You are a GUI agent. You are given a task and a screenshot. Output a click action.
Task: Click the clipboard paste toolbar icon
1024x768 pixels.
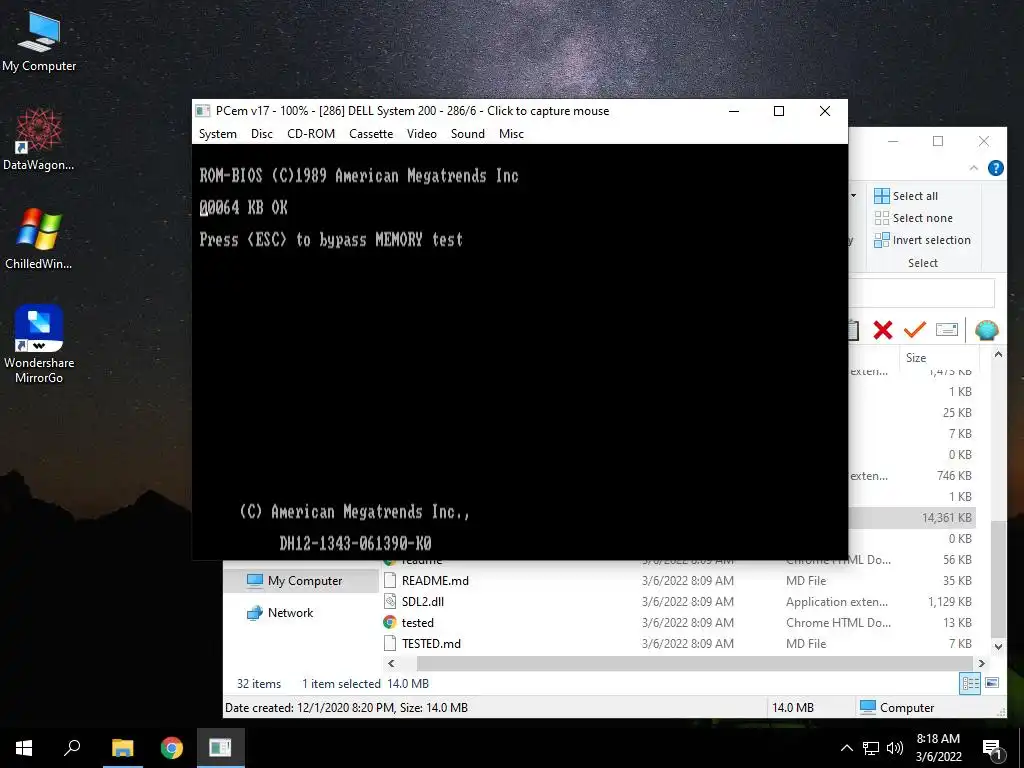[x=854, y=330]
